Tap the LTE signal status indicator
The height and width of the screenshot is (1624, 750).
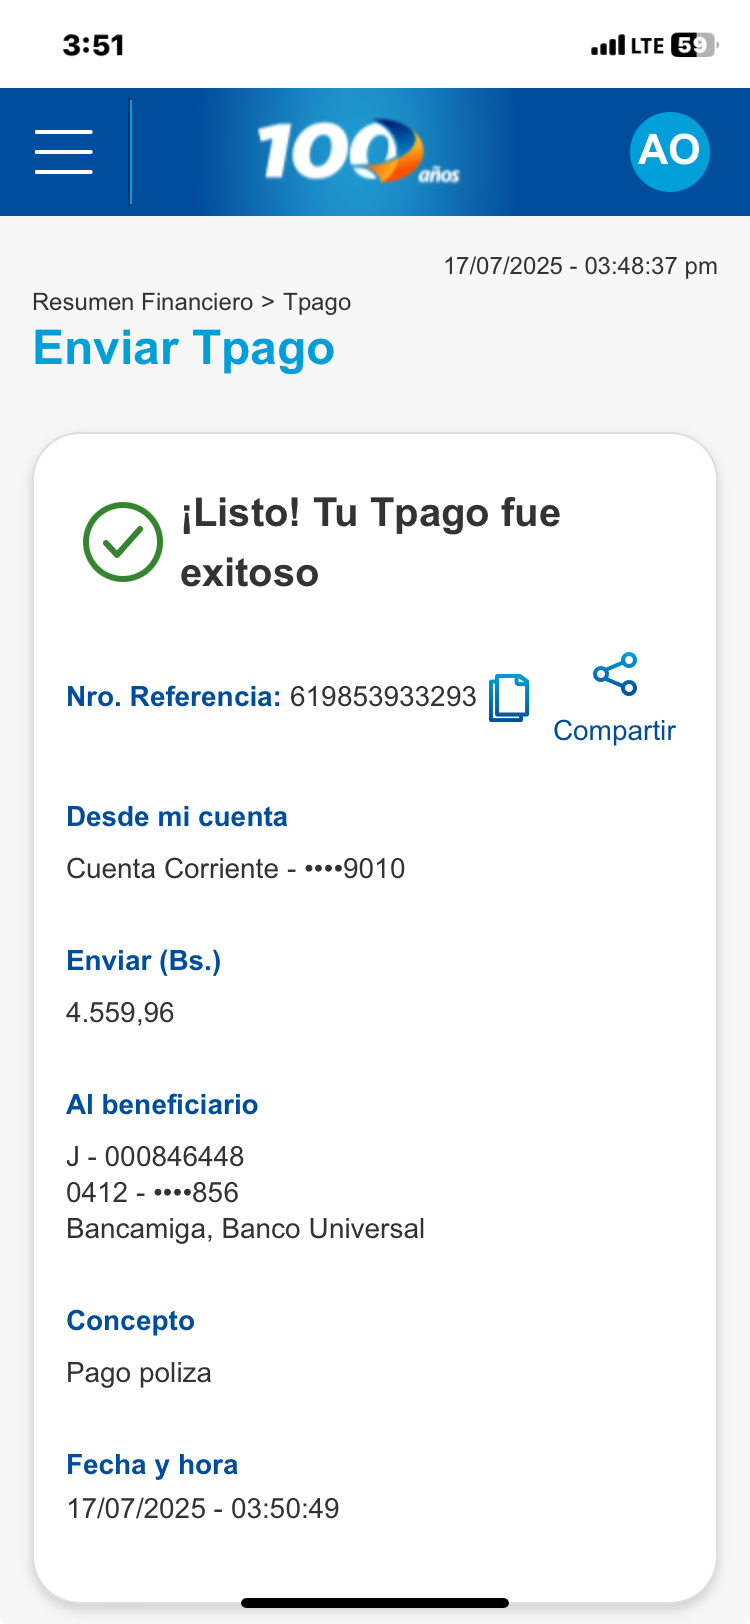627,45
